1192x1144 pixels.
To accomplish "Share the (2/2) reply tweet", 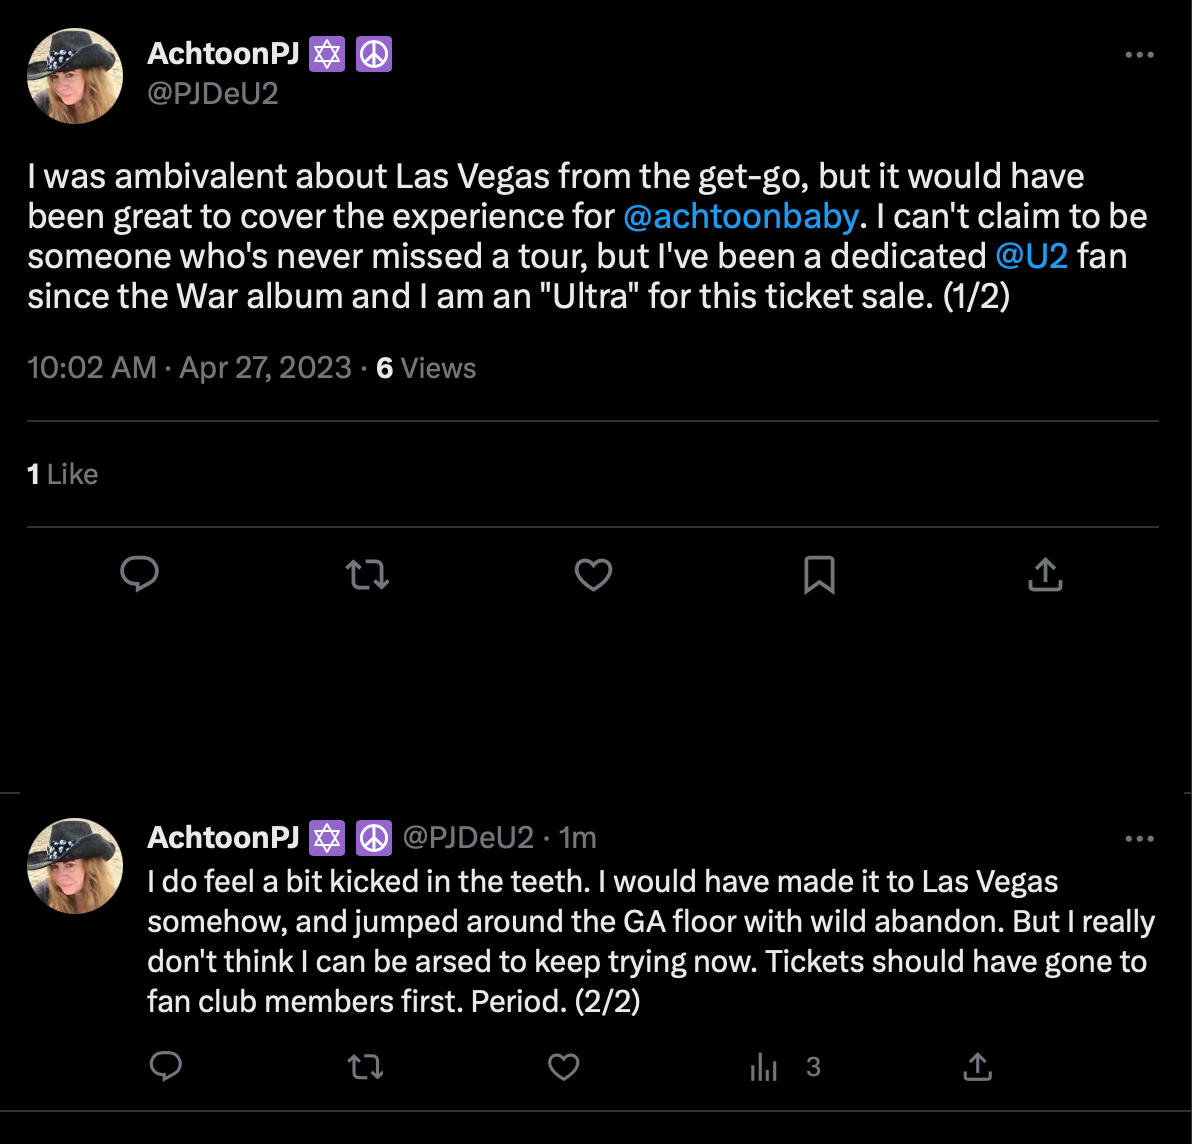I will coord(977,1067).
